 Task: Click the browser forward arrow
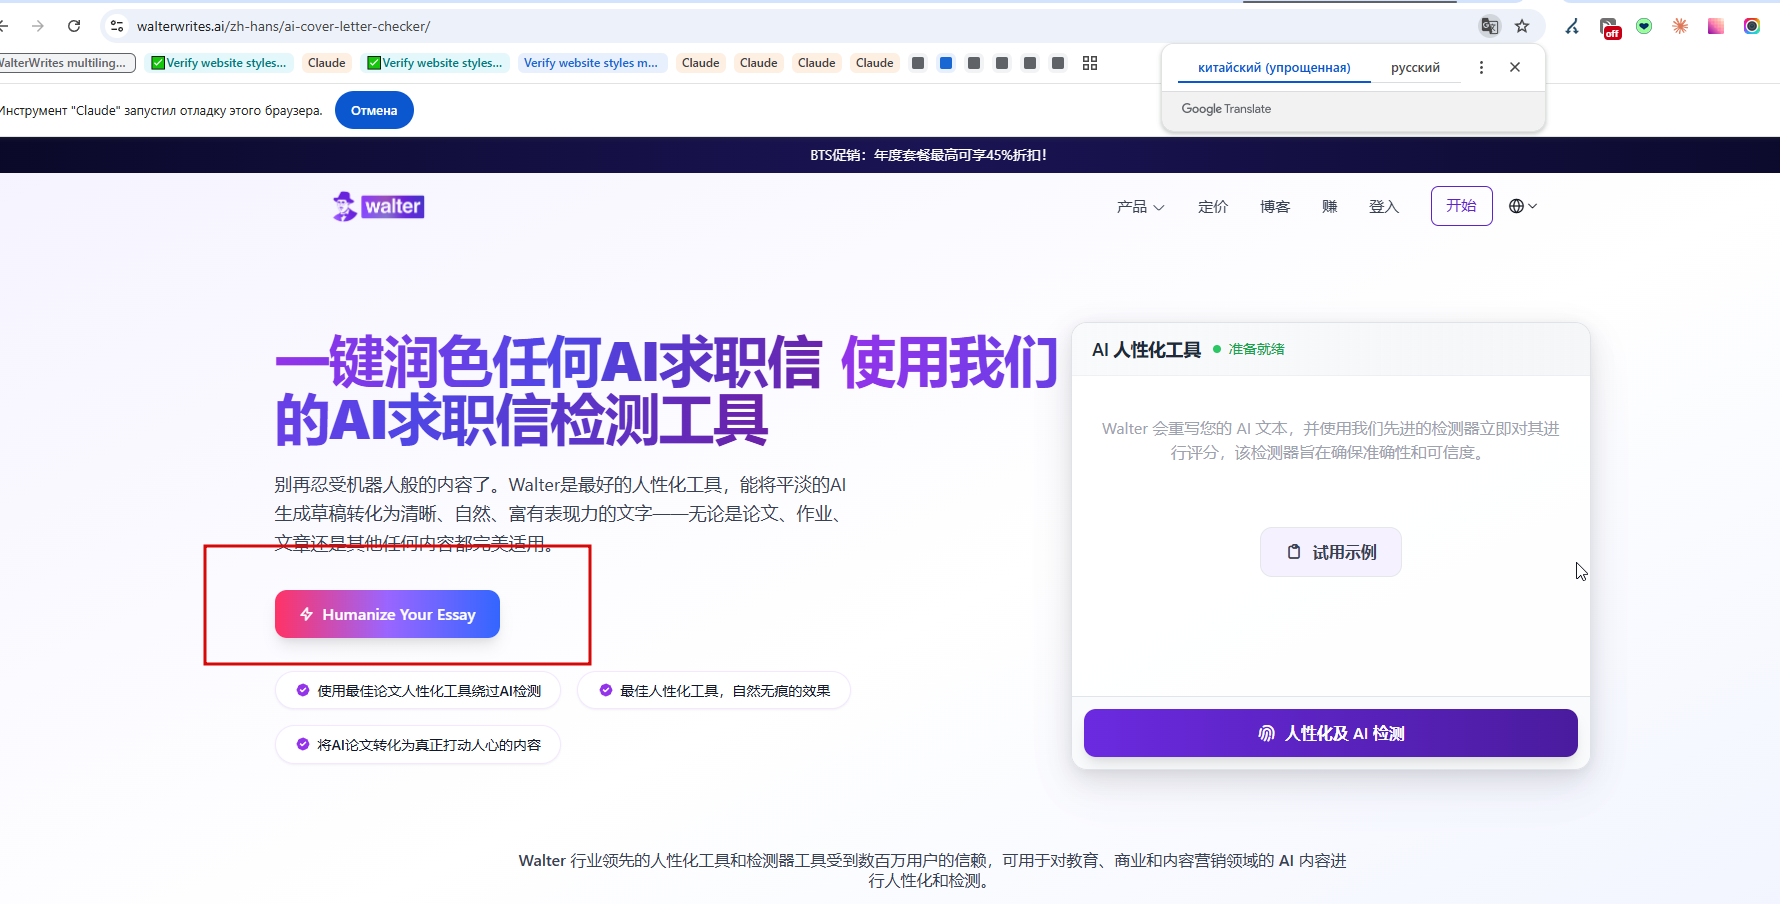[x=38, y=26]
